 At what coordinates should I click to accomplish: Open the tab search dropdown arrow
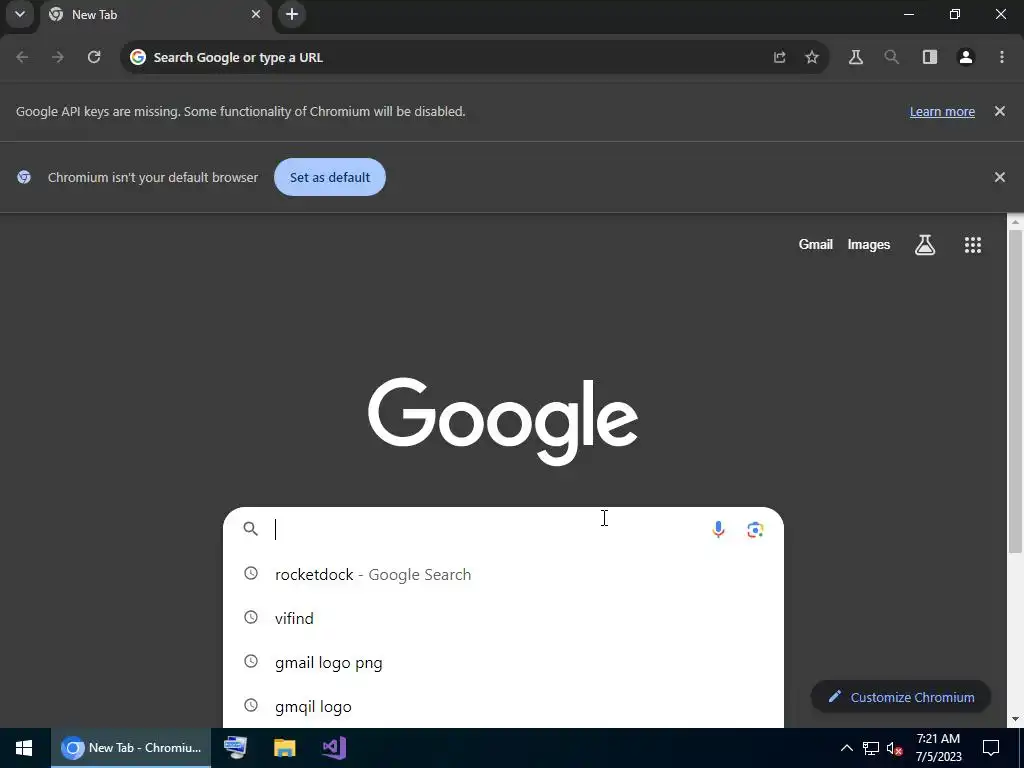point(20,14)
